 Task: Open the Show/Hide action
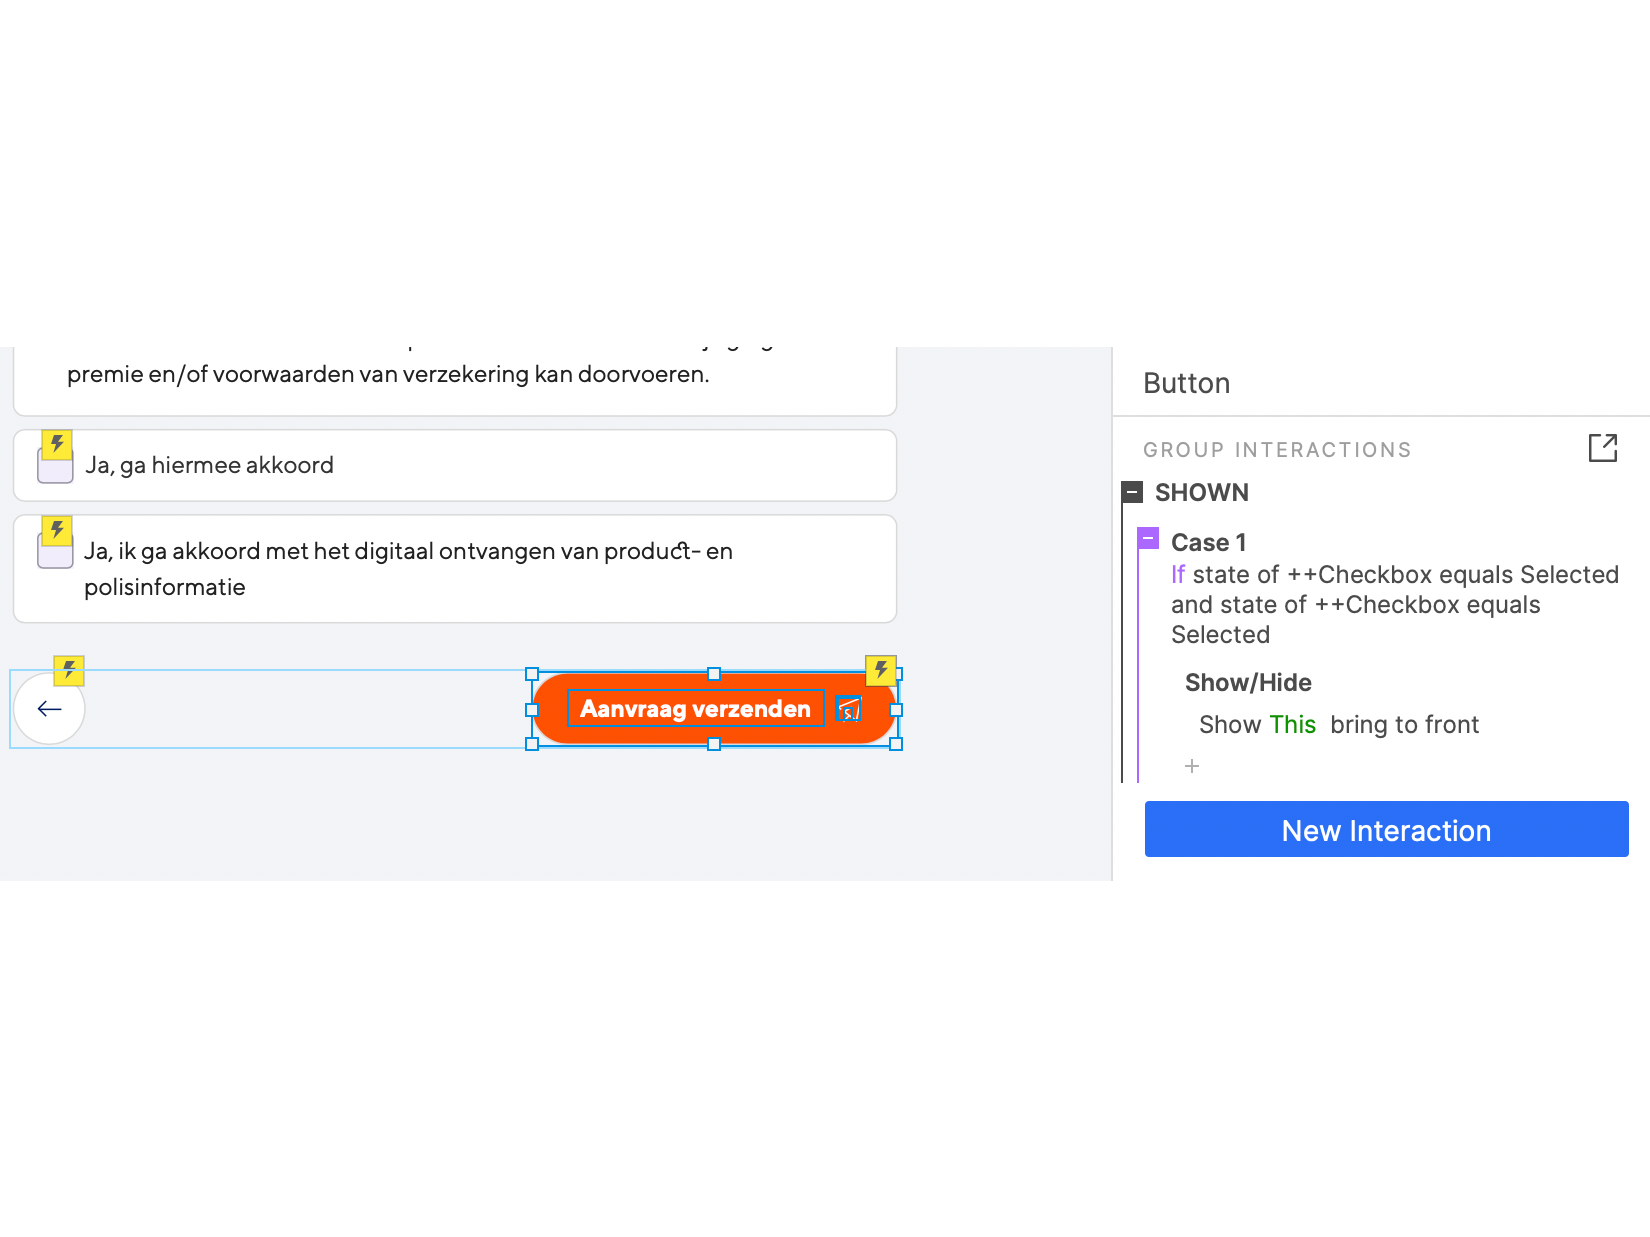click(1248, 682)
